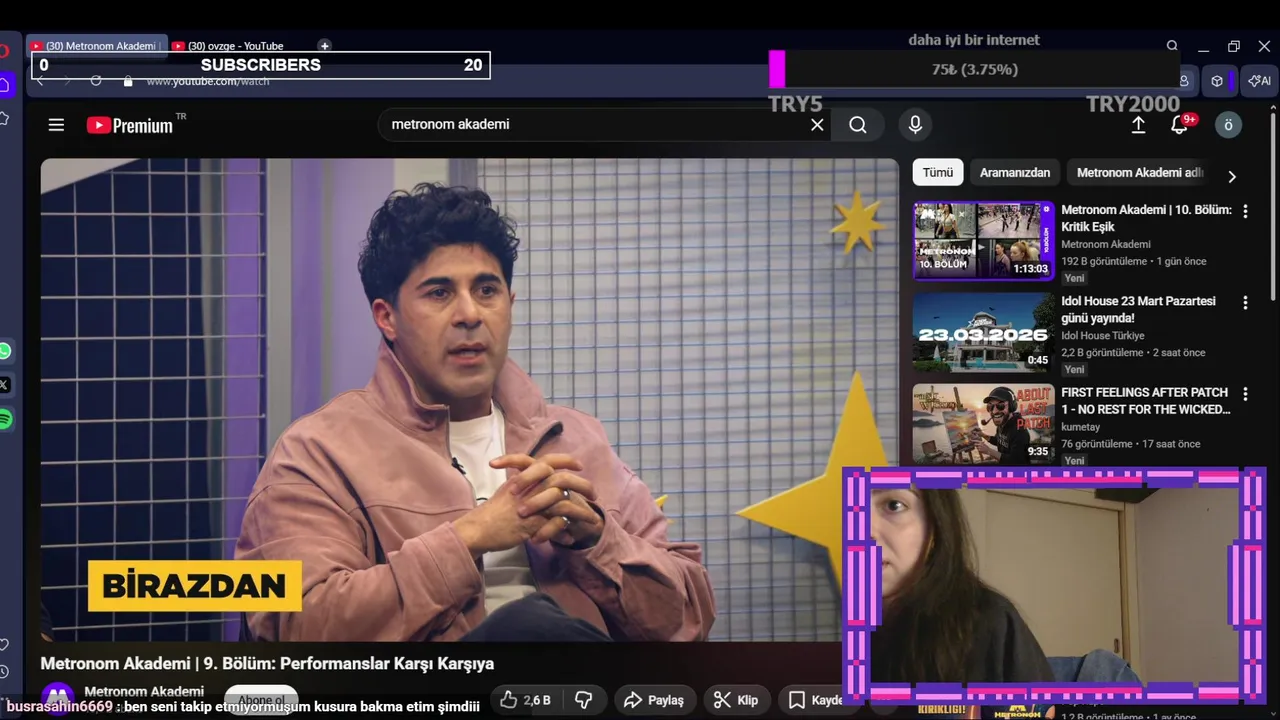This screenshot has height=720, width=1280.
Task: Like the video with thumbs up
Action: point(525,700)
